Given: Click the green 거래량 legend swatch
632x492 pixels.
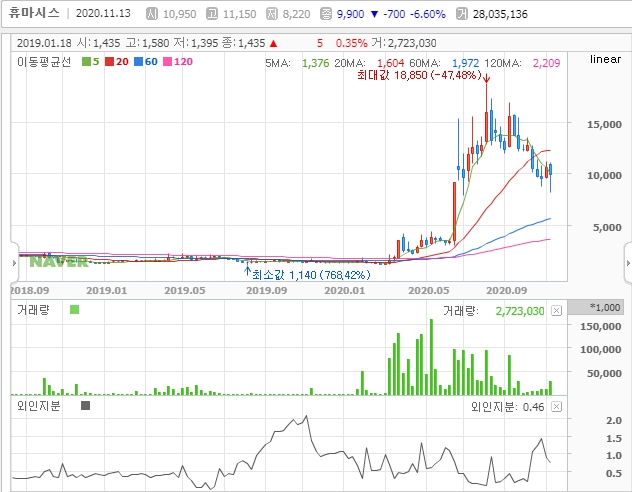Looking at the screenshot, I should tap(74, 309).
